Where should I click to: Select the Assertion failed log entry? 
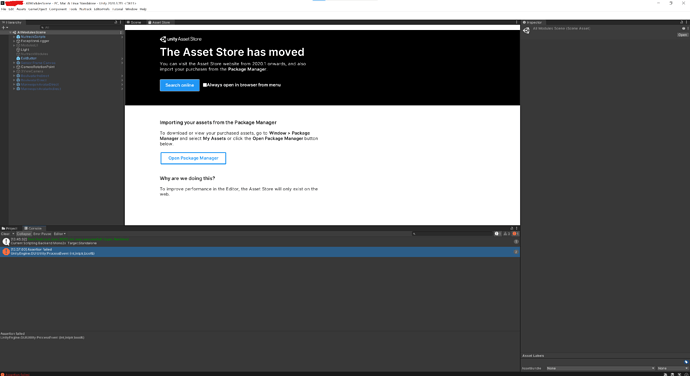pyautogui.click(x=260, y=252)
